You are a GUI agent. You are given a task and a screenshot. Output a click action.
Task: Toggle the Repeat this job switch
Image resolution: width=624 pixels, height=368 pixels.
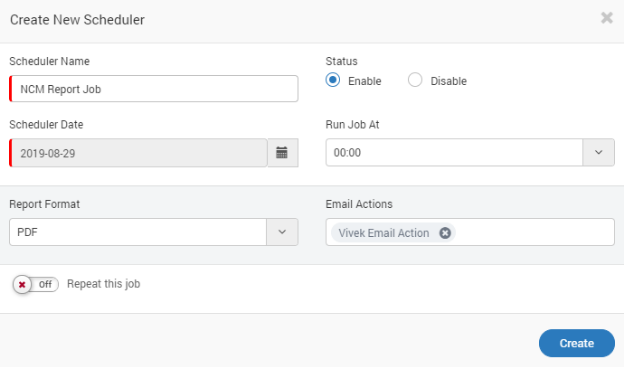pos(36,284)
